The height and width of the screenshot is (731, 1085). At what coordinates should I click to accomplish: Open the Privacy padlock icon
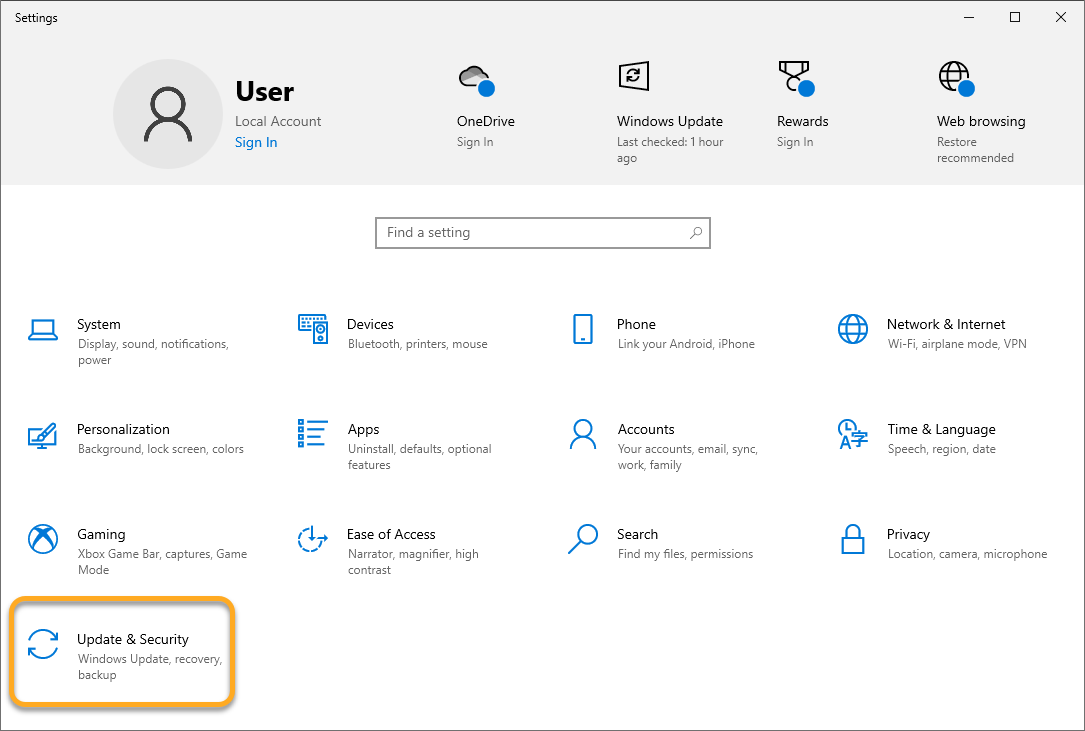point(853,539)
